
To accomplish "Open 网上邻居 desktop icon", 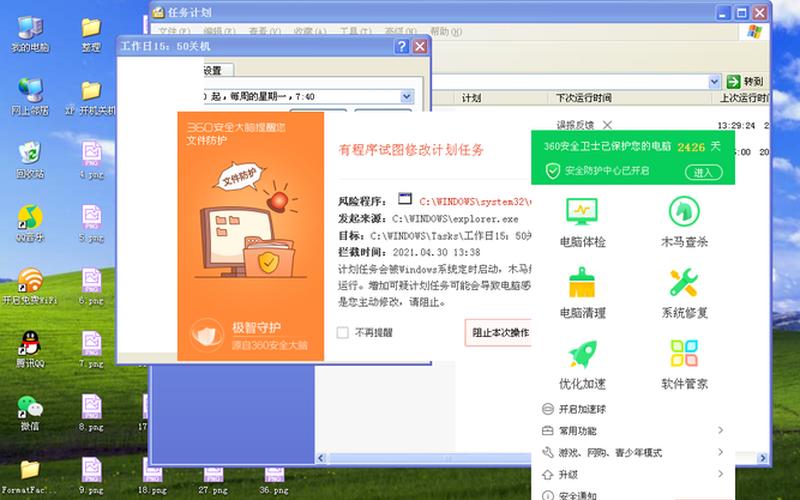I will (x=30, y=97).
